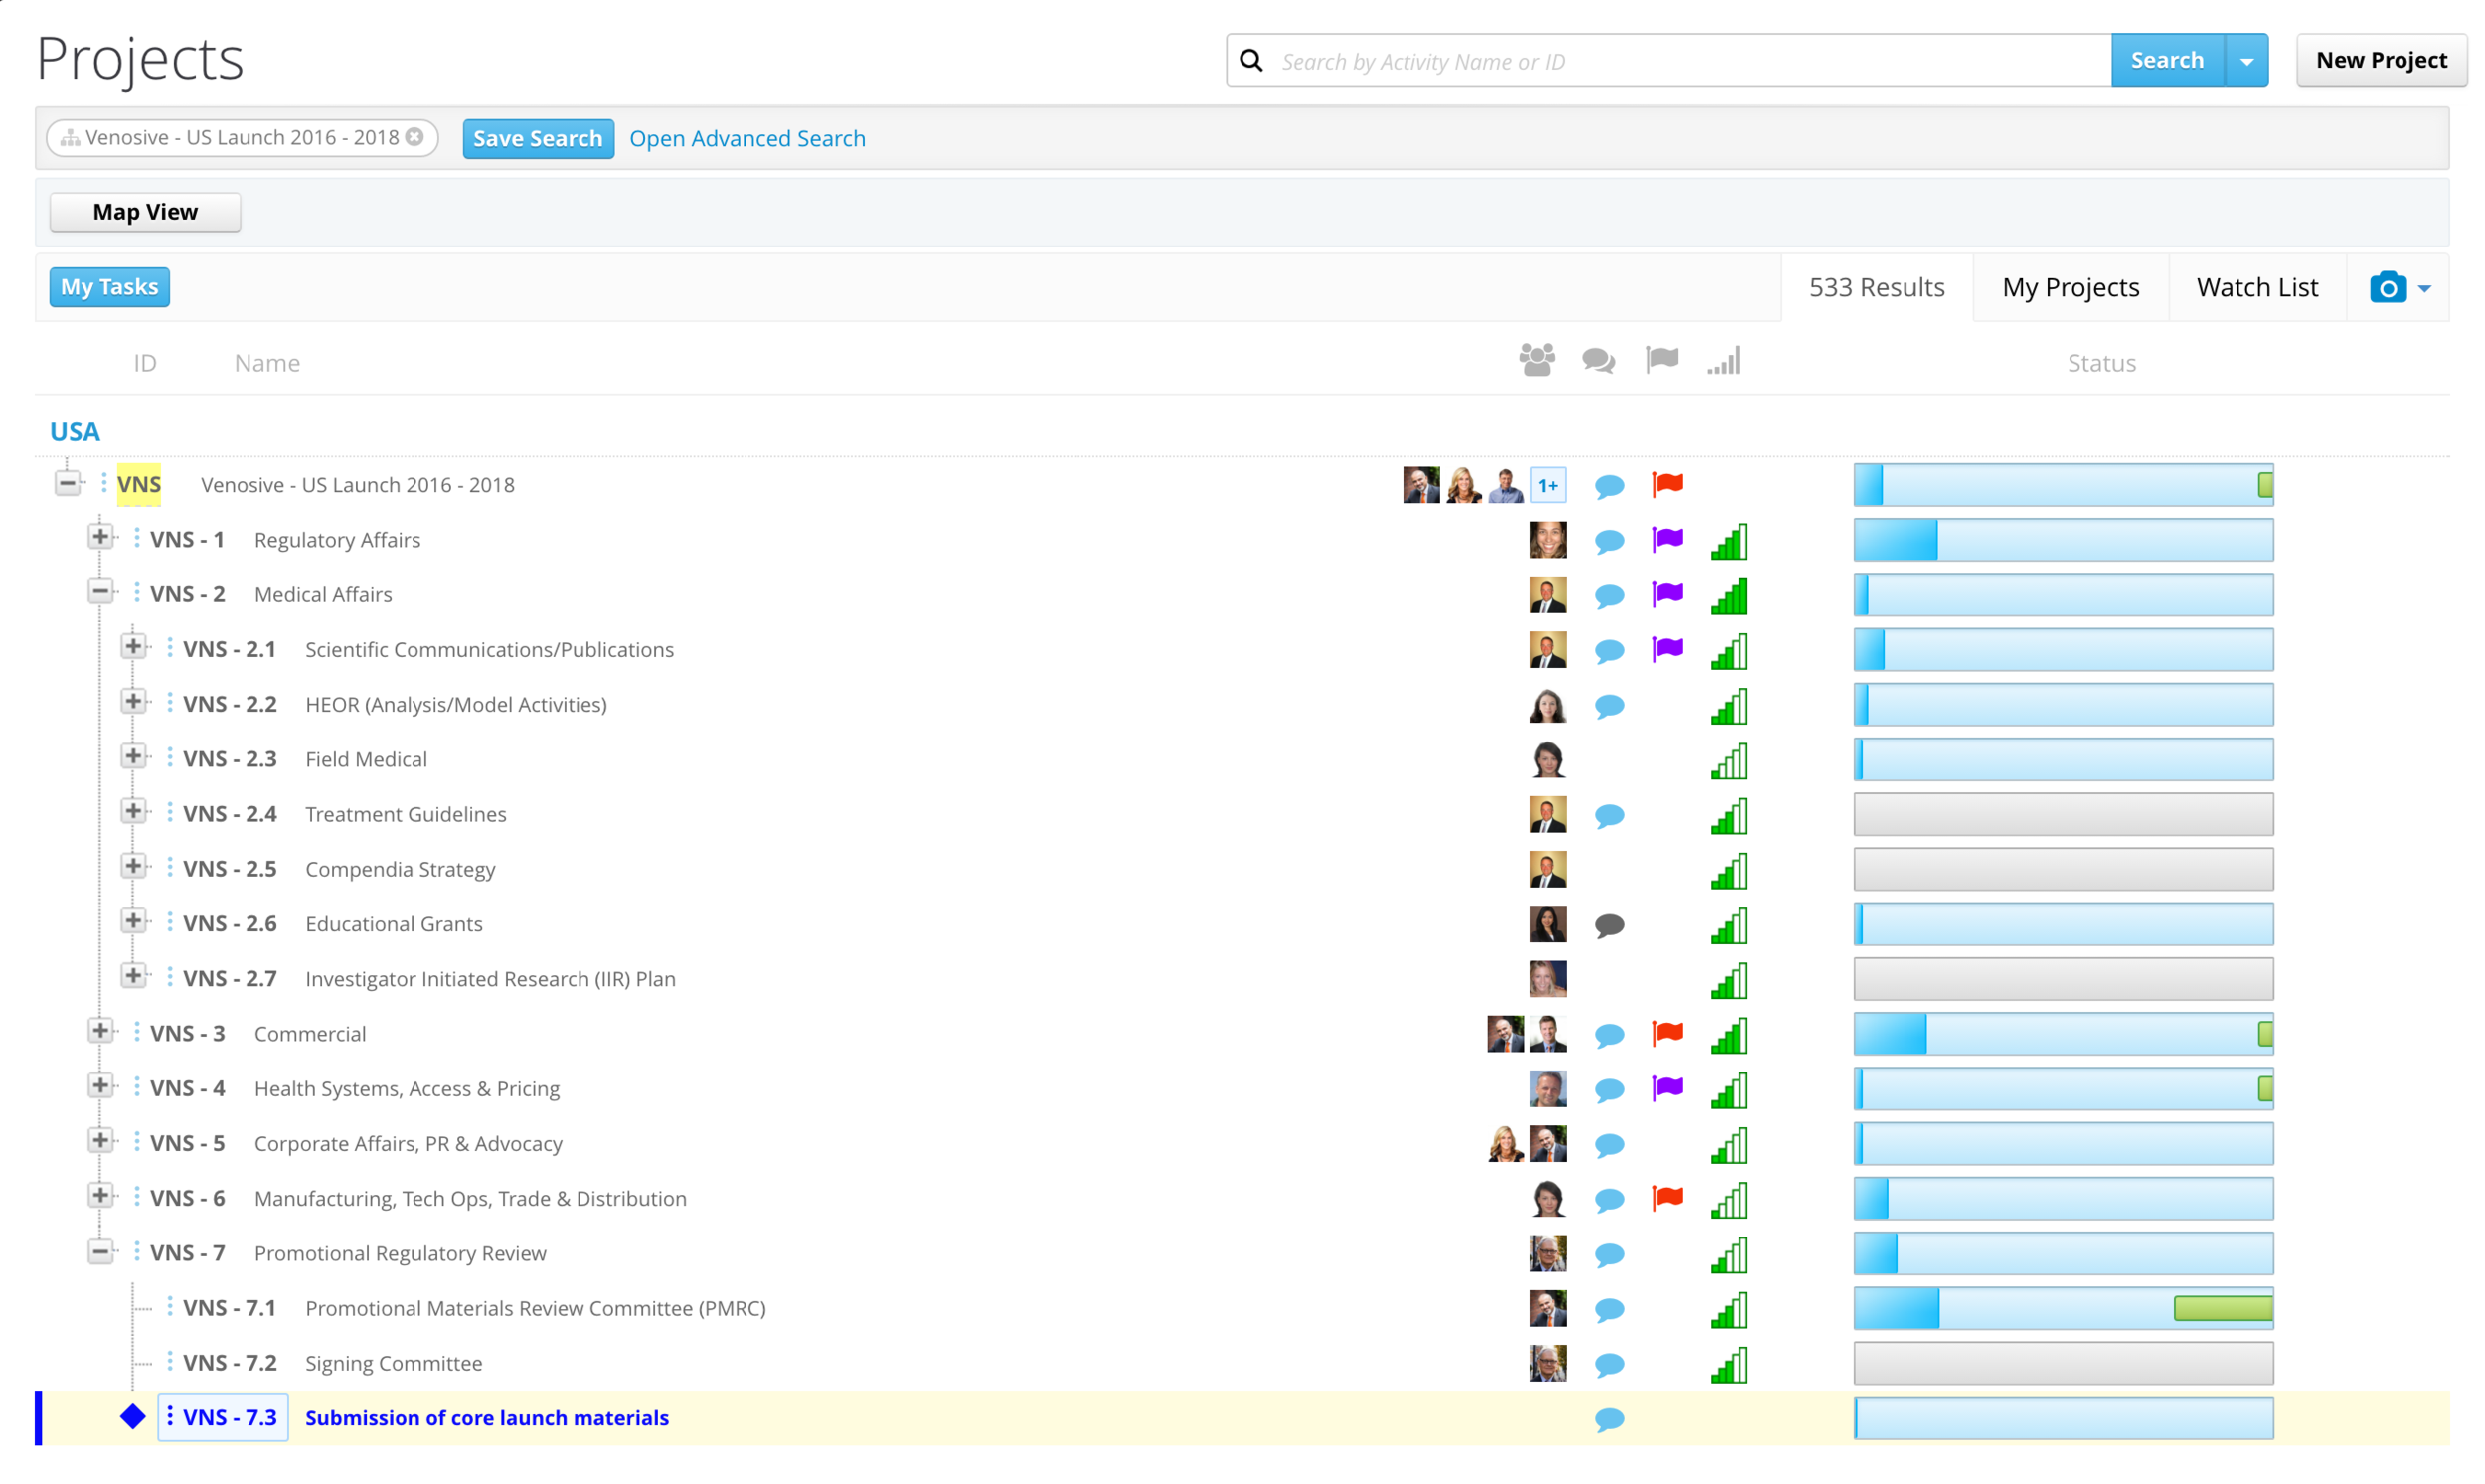Click the red flag on Commercial row

(x=1667, y=1033)
